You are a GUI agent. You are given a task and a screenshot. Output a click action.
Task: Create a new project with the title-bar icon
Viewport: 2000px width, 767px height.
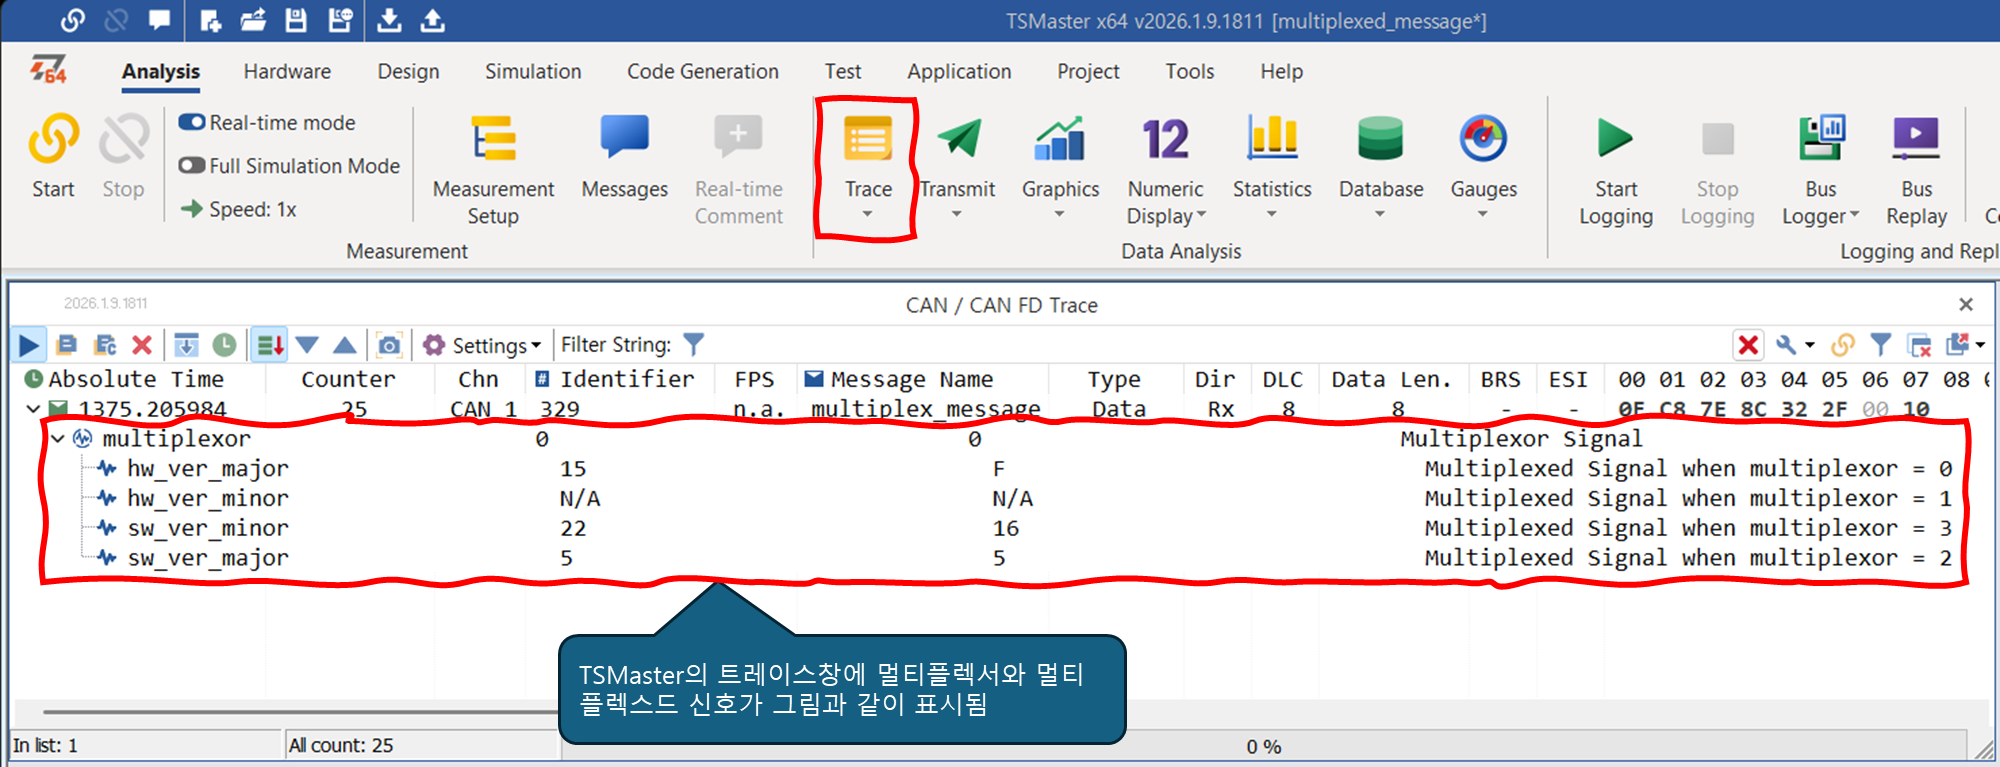[210, 20]
